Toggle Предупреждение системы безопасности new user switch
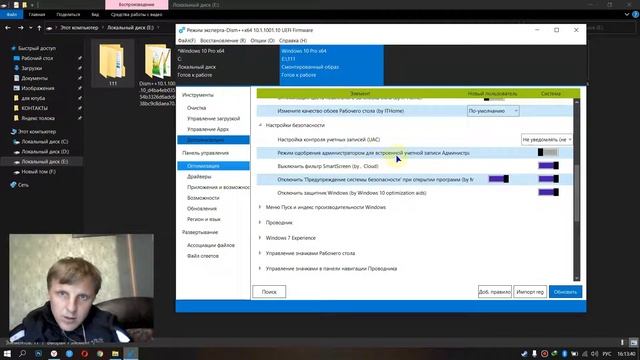Screen dimensions: 640x360 pos(498,179)
